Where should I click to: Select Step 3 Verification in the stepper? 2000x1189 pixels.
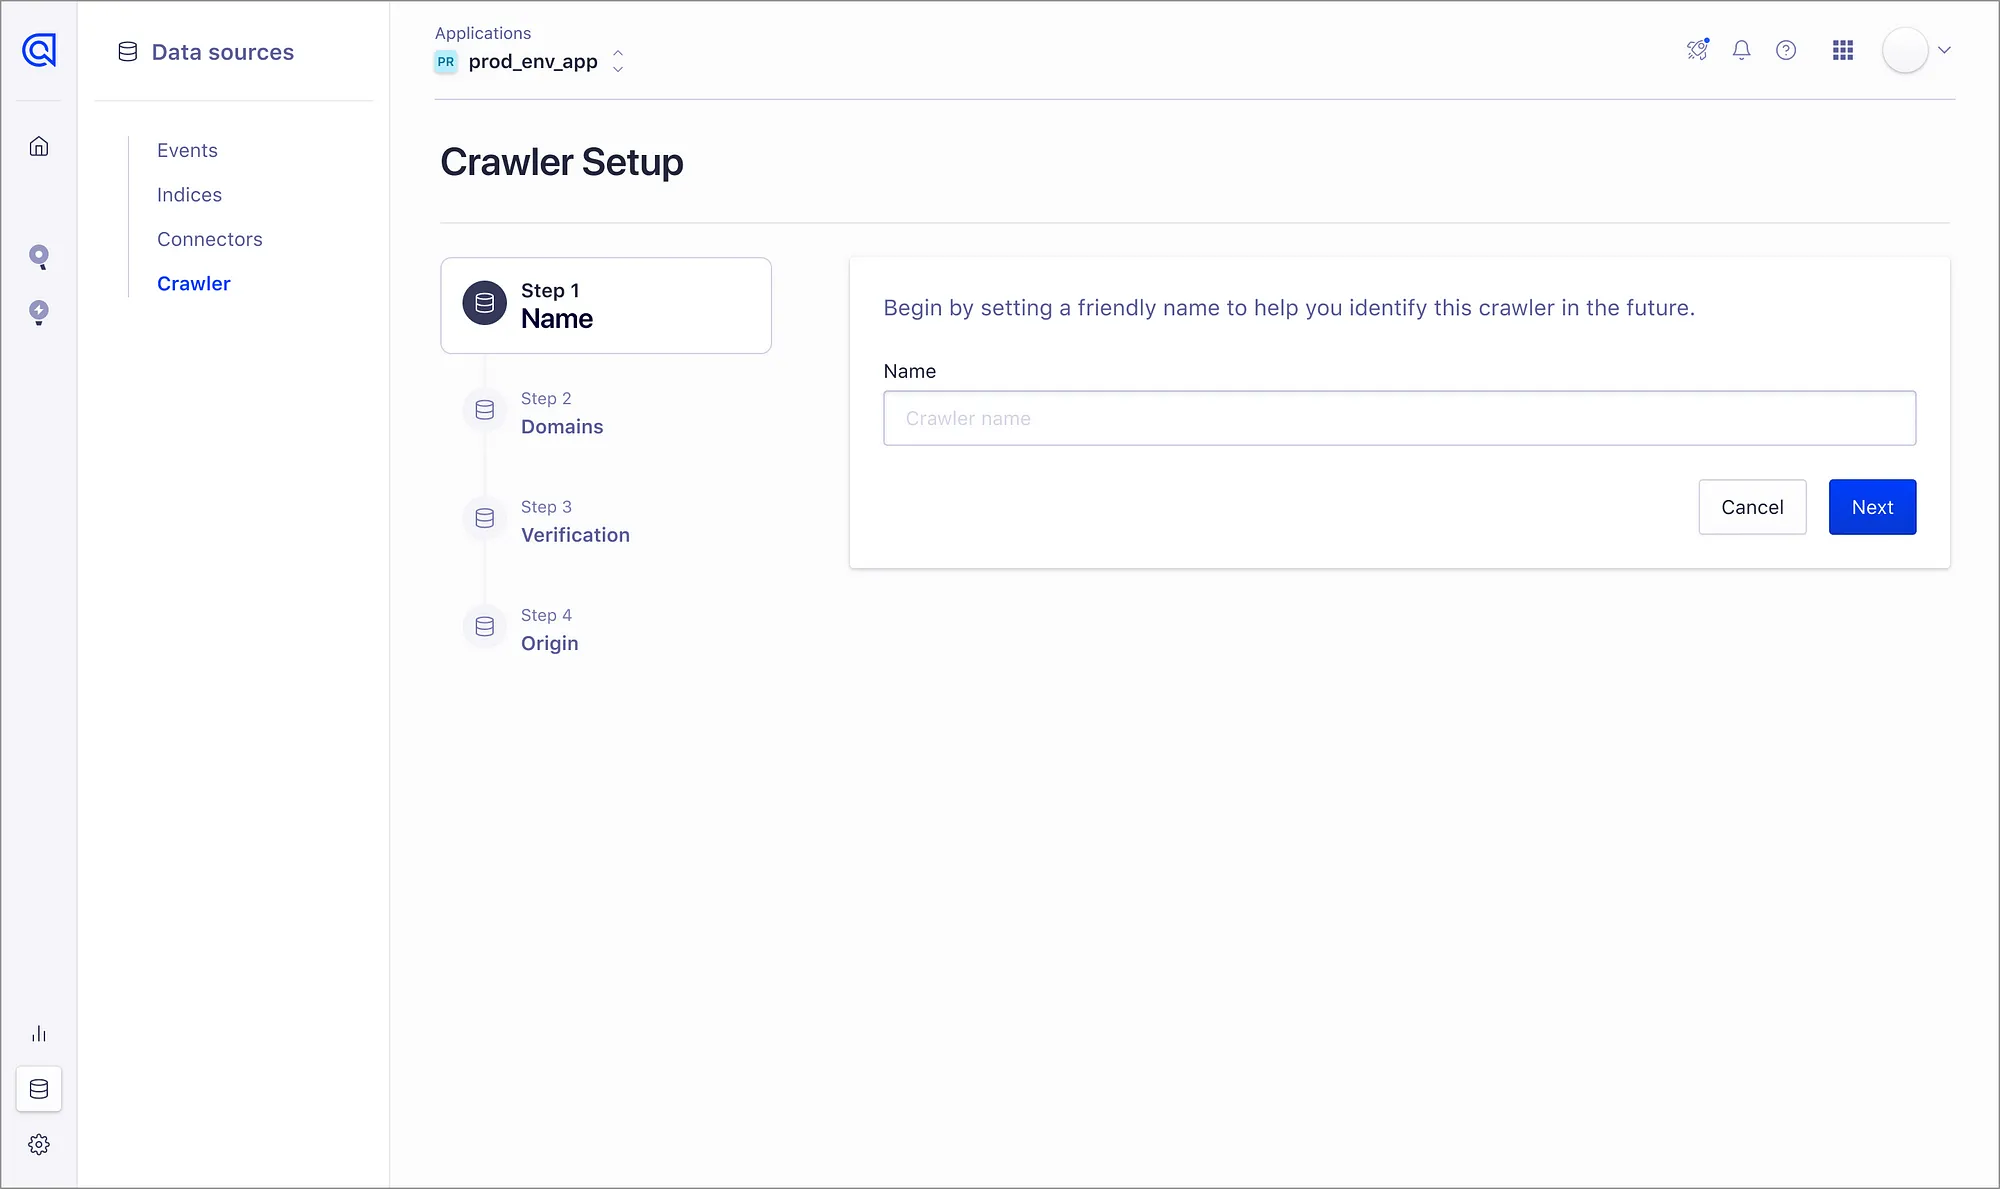coord(575,521)
